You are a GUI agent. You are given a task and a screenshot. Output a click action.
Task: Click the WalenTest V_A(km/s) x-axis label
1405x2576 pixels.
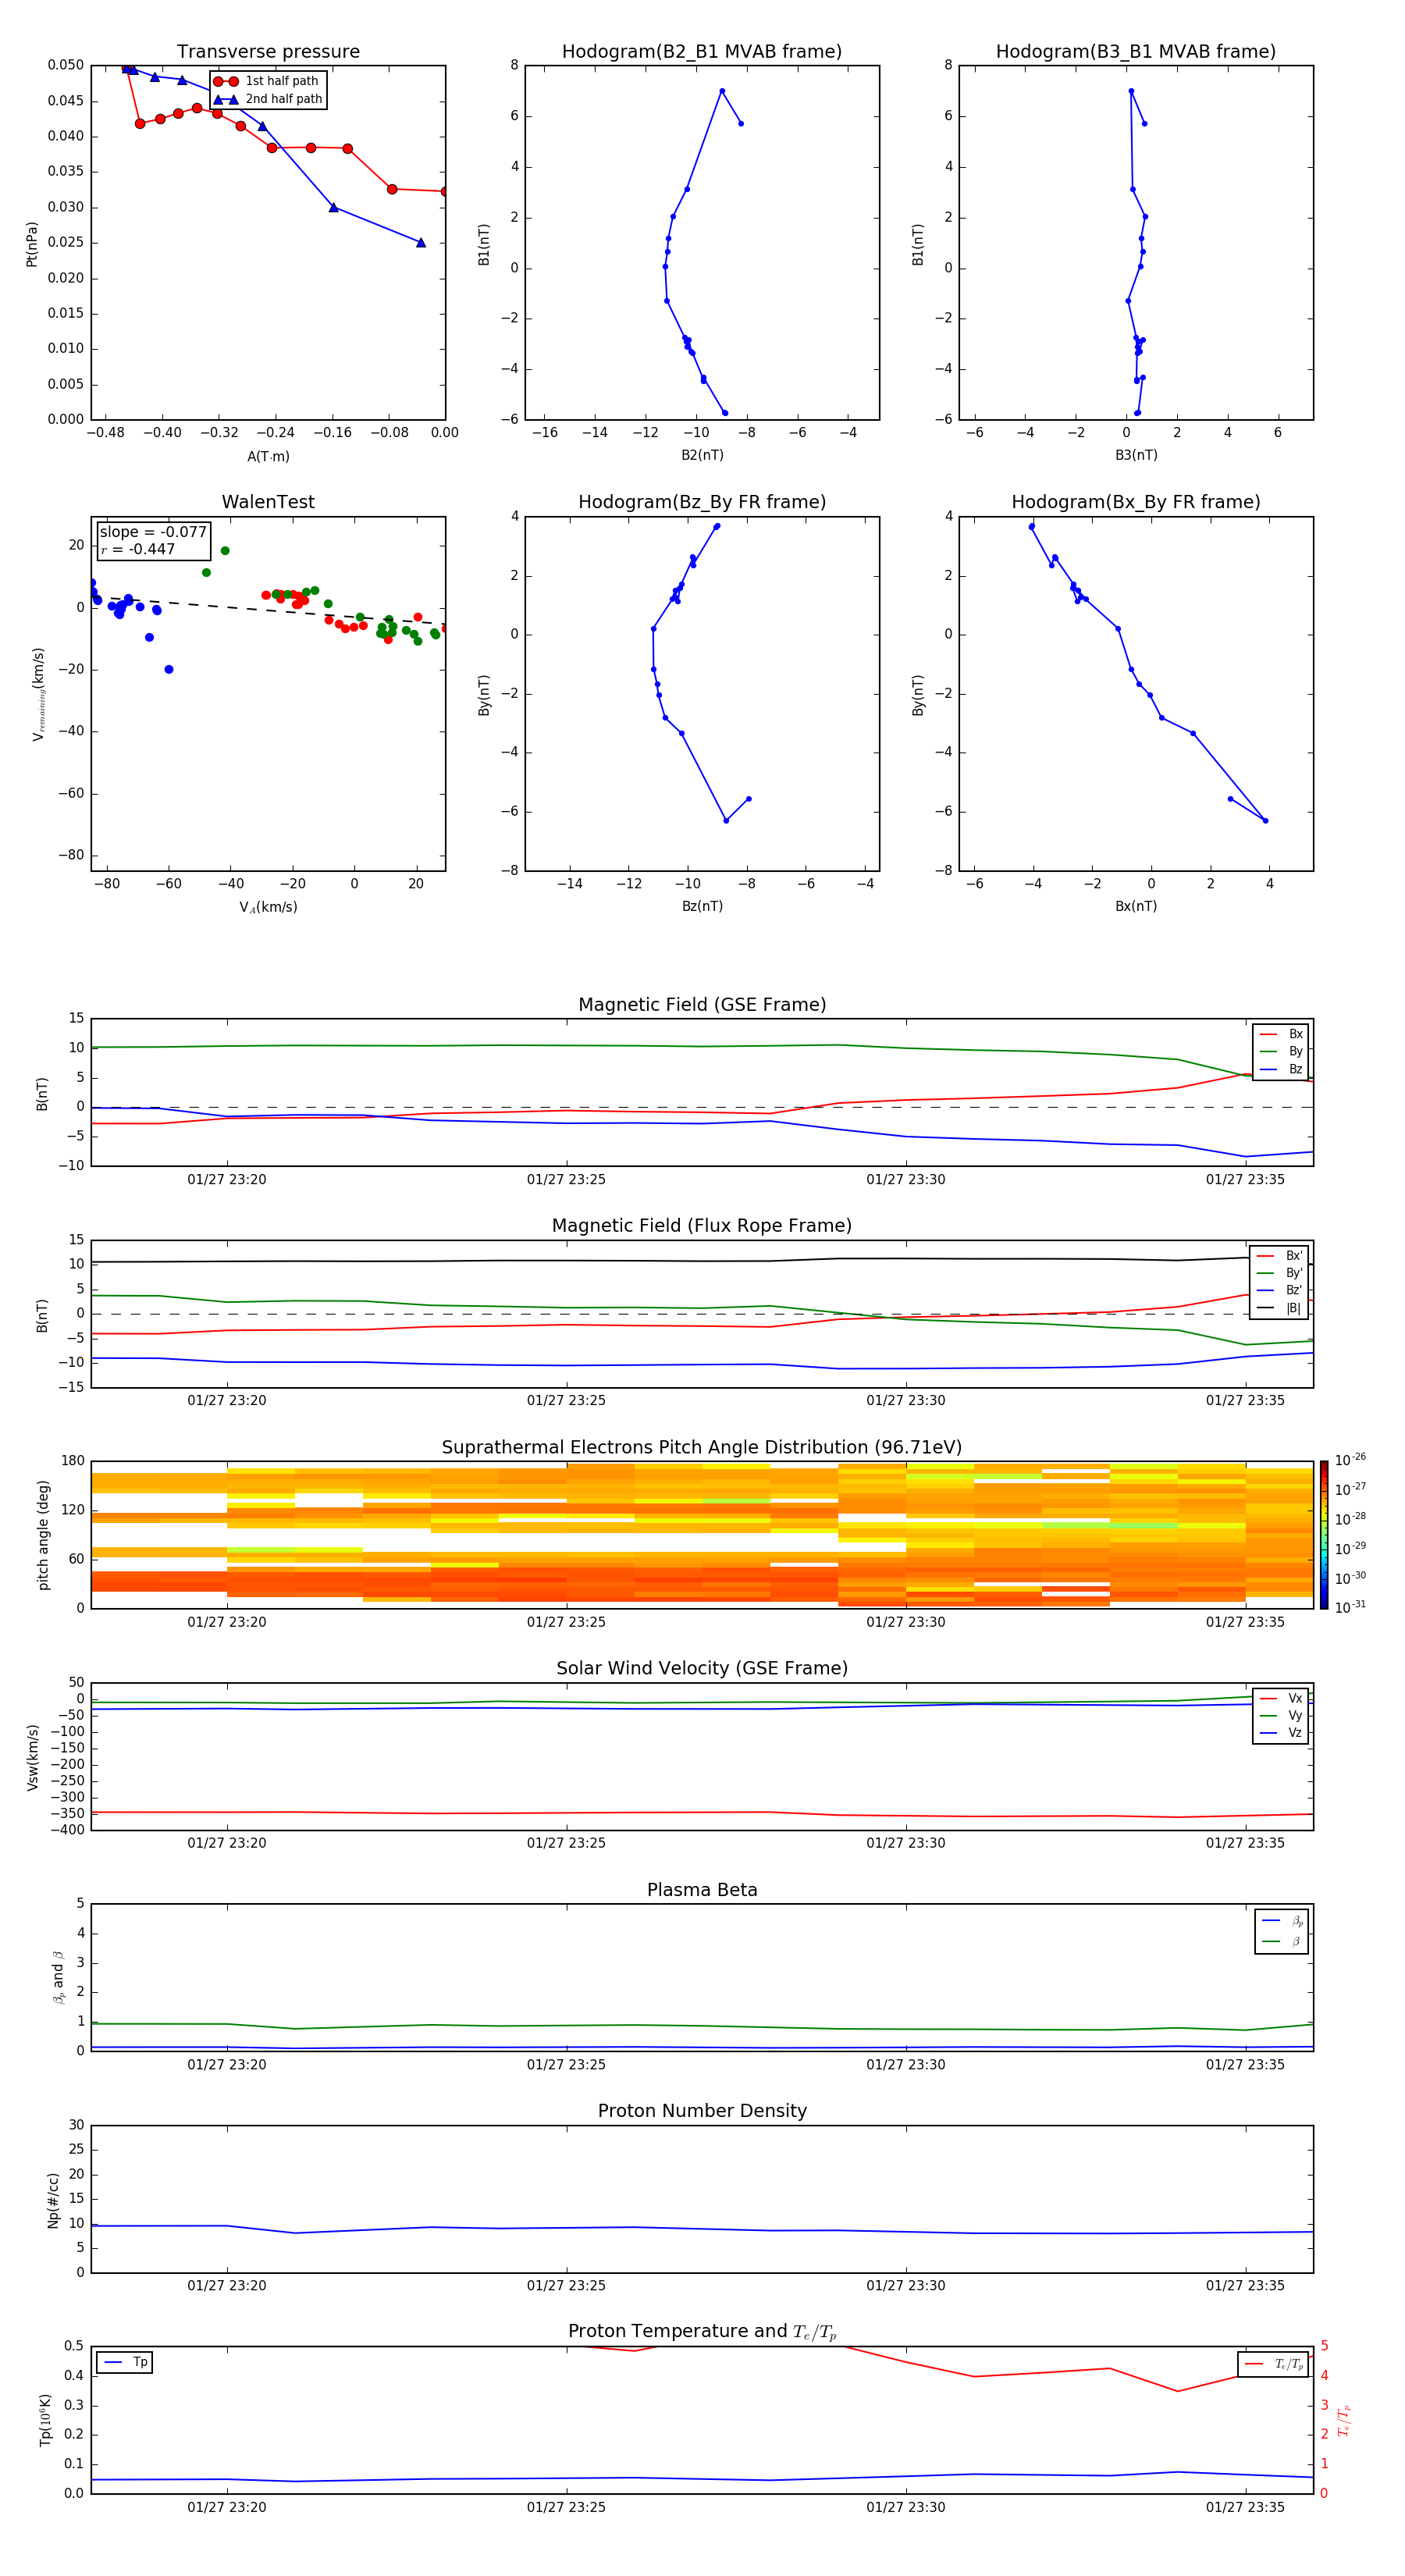pos(268,907)
